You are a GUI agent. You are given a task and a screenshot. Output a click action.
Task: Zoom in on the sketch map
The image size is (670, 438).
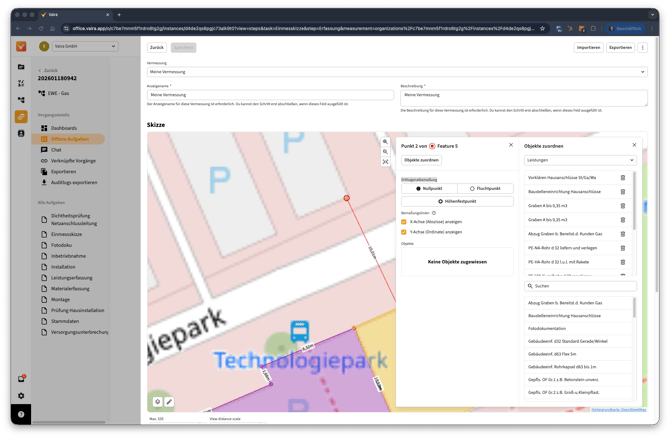pos(385,142)
